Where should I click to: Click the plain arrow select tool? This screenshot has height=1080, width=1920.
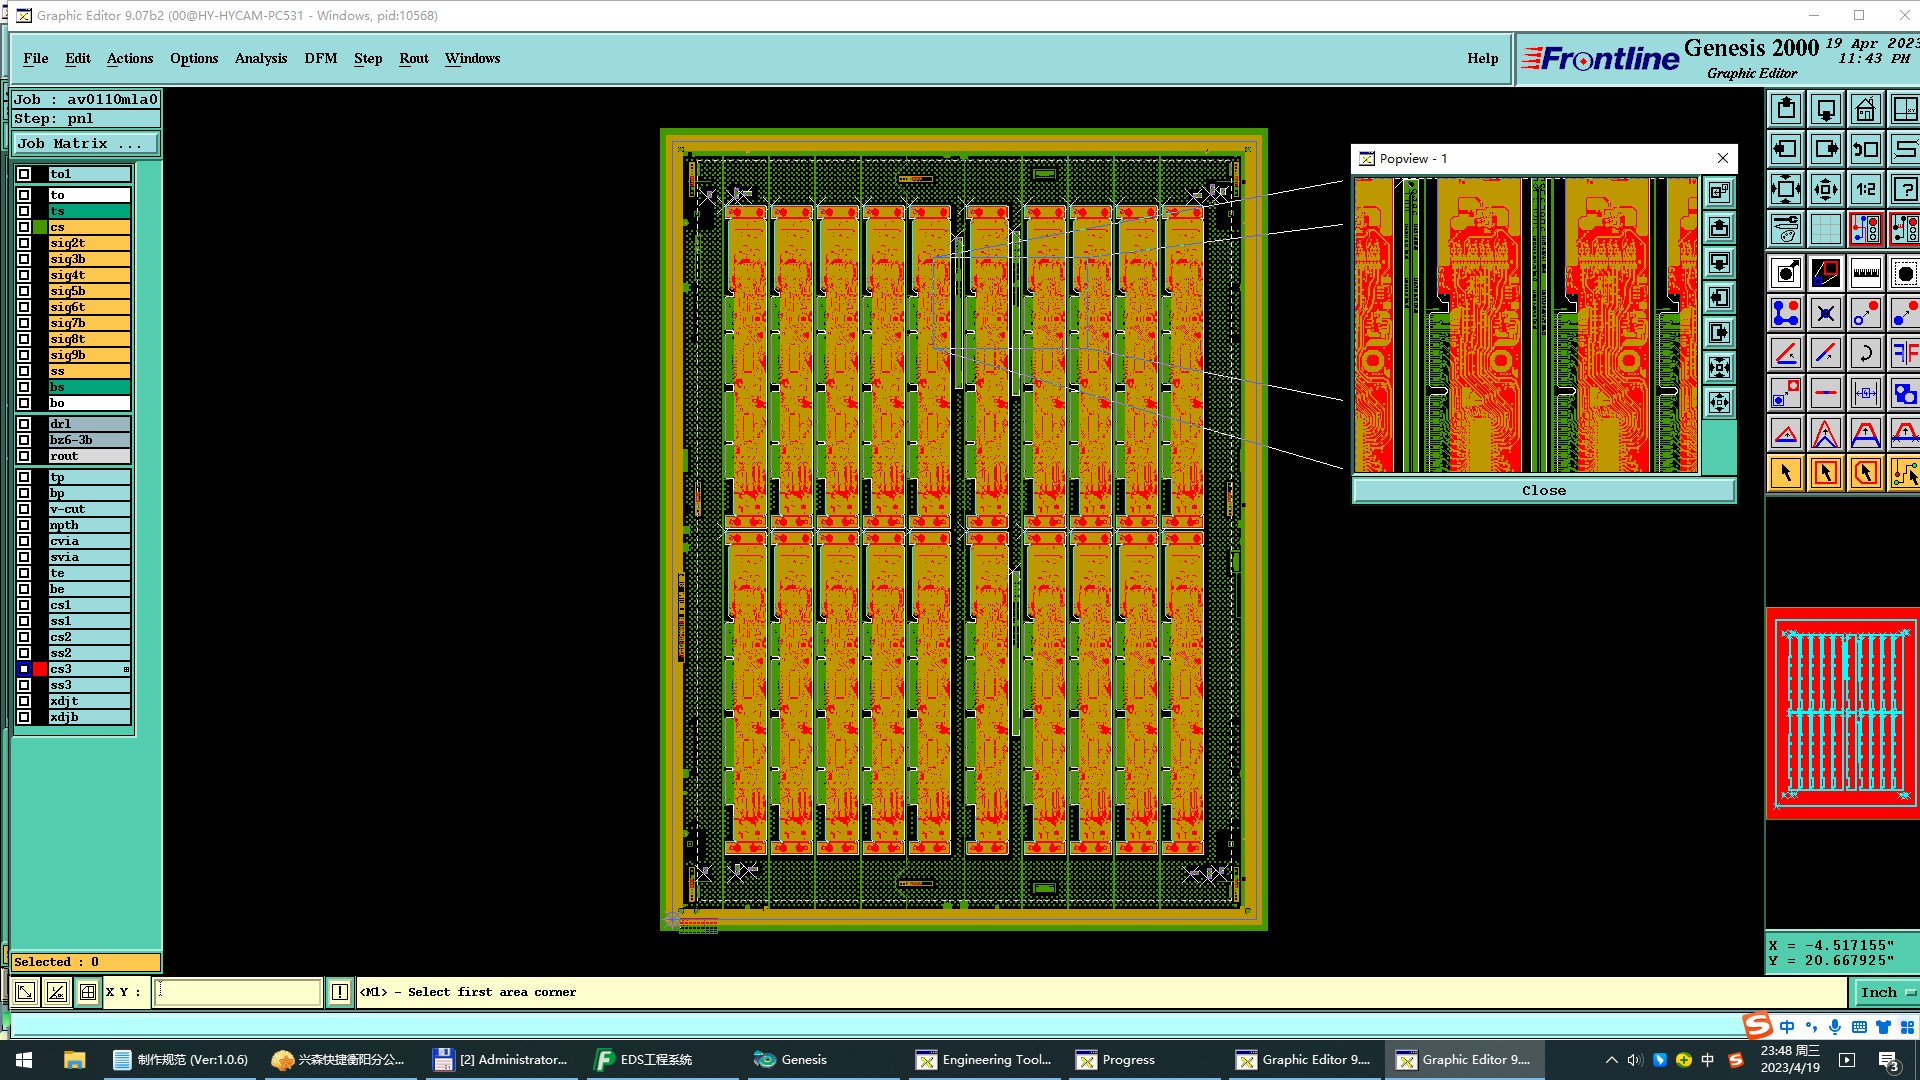click(x=1786, y=473)
